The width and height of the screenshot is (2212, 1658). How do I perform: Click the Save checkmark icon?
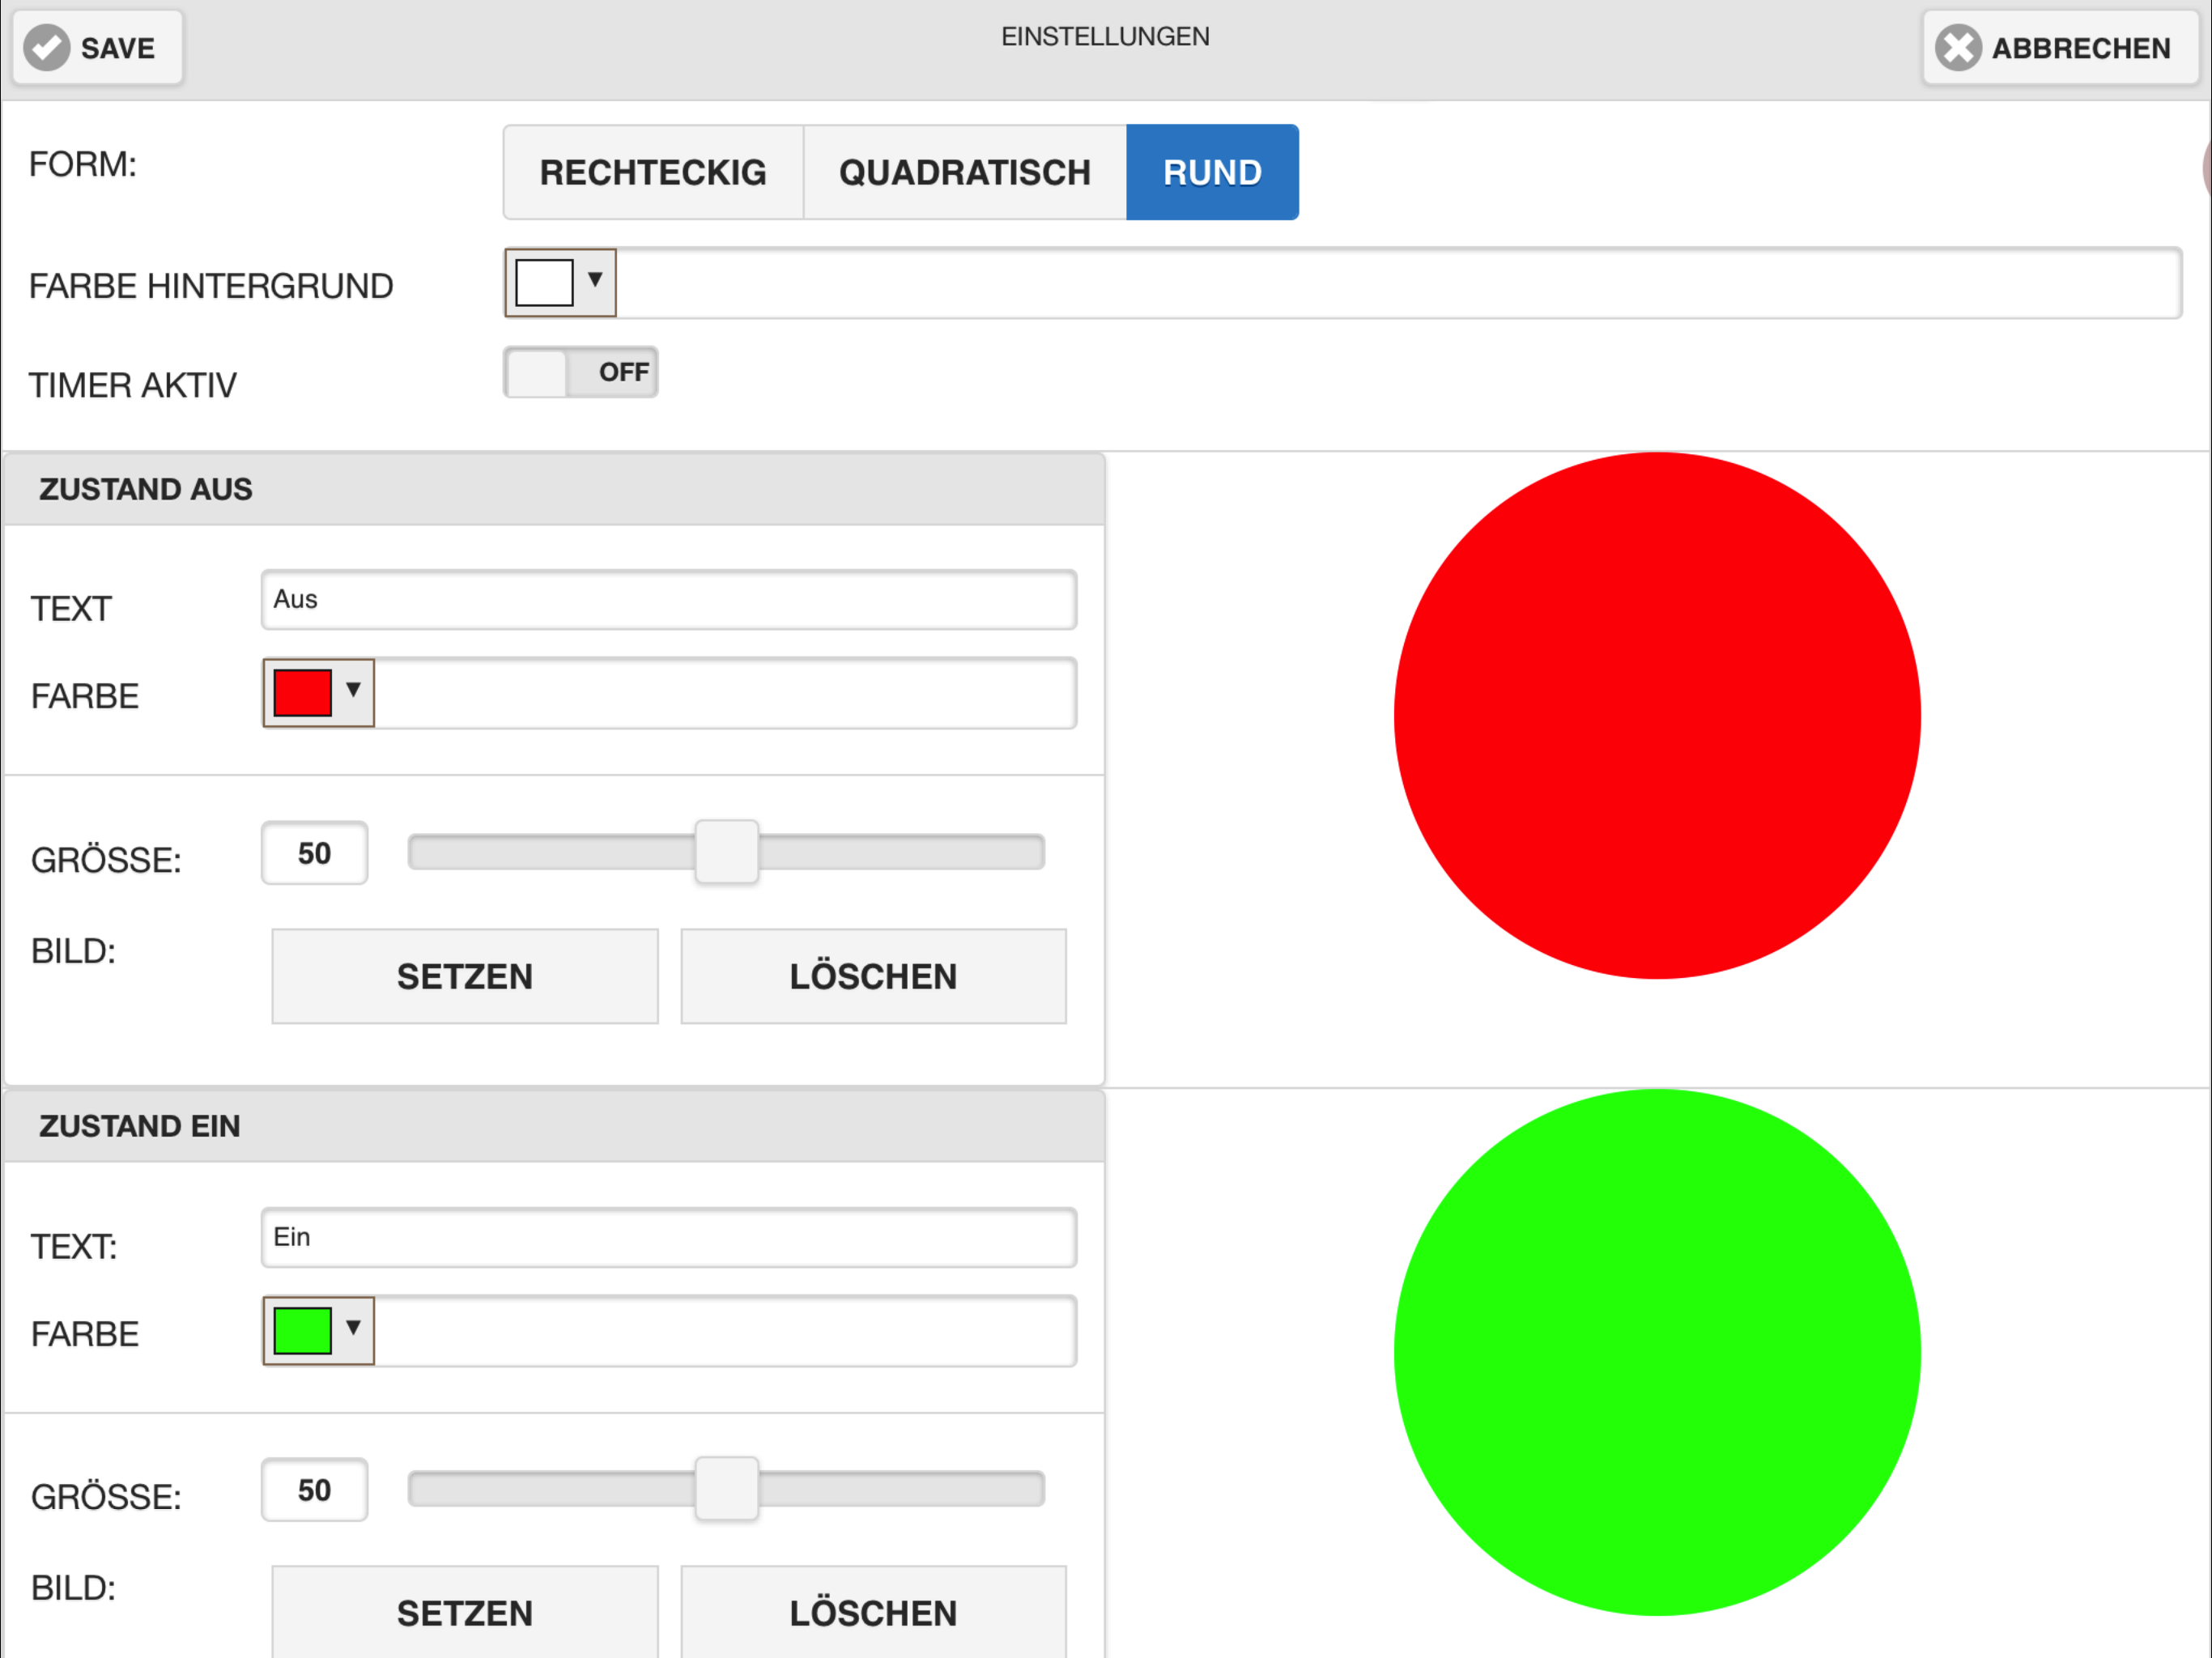47,48
